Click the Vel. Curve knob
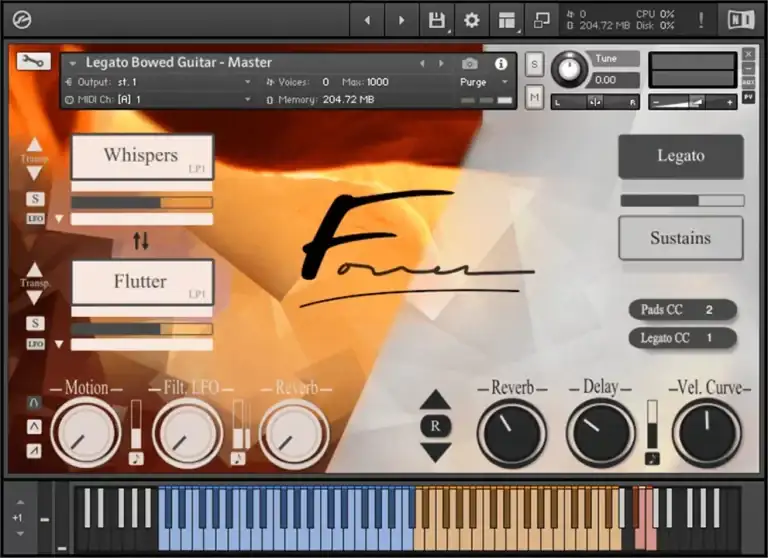 tap(707, 434)
